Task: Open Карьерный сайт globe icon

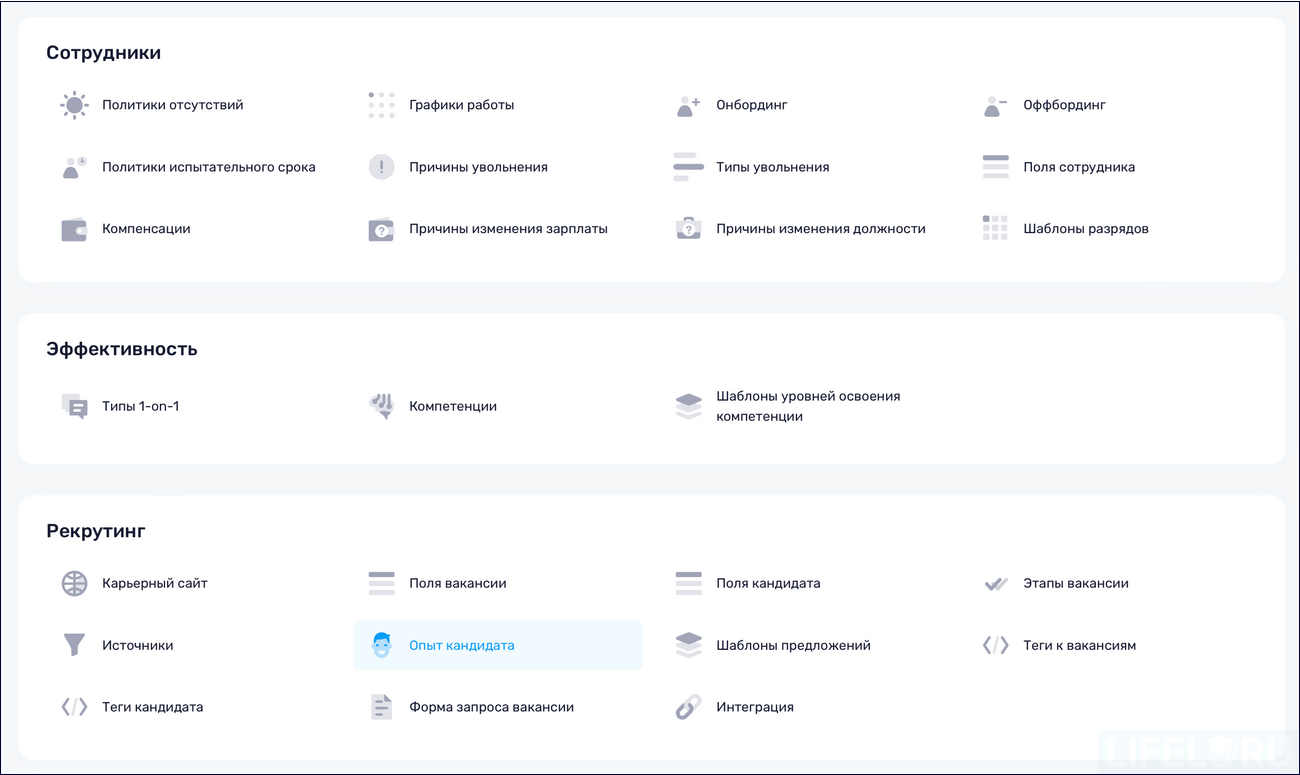Action: pyautogui.click(x=73, y=583)
